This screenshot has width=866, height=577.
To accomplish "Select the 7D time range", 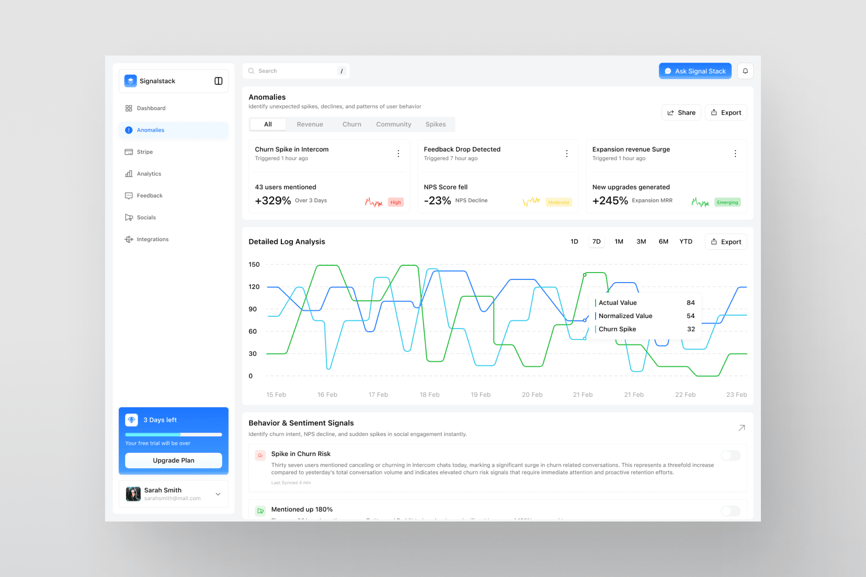I will point(596,242).
